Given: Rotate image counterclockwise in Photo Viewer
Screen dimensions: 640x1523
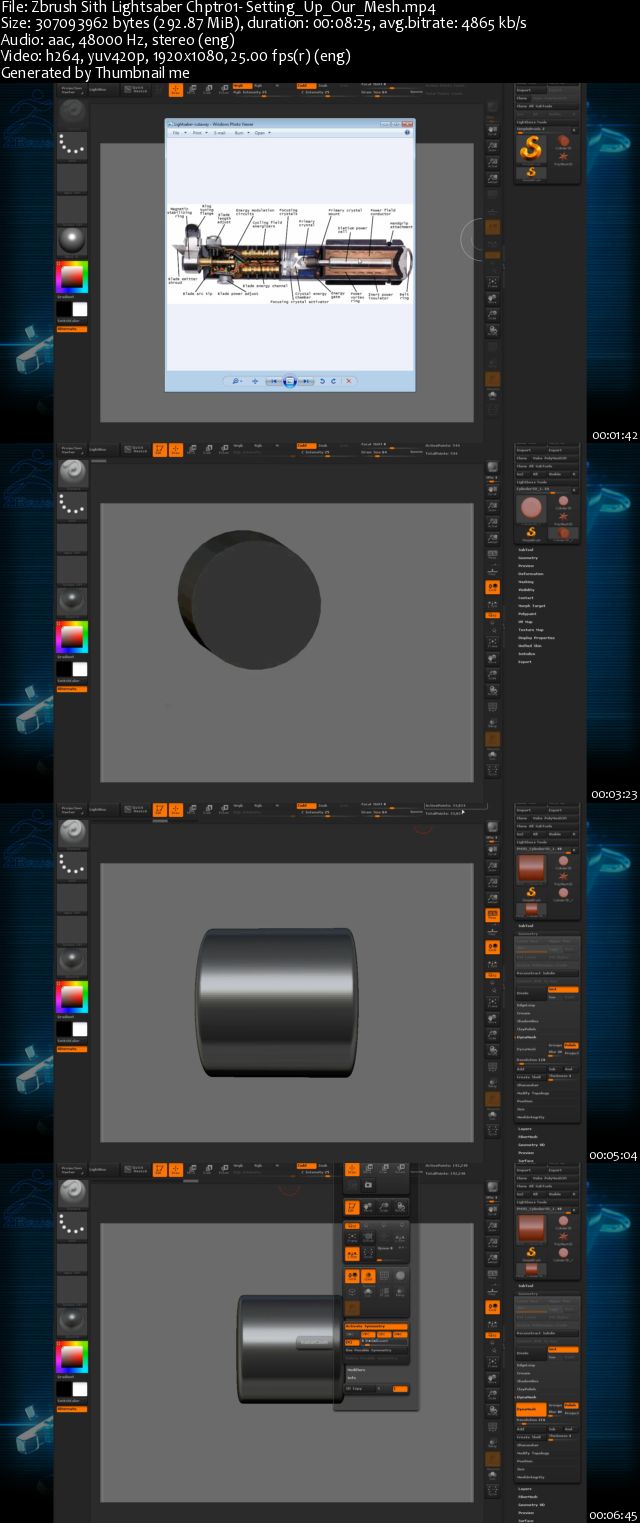Looking at the screenshot, I should click(x=322, y=381).
